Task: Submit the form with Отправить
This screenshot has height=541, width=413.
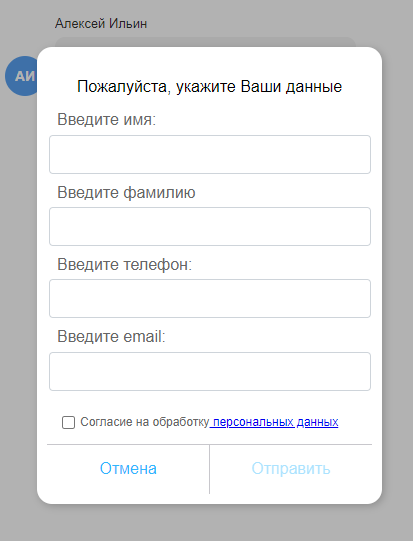Action: [x=291, y=469]
